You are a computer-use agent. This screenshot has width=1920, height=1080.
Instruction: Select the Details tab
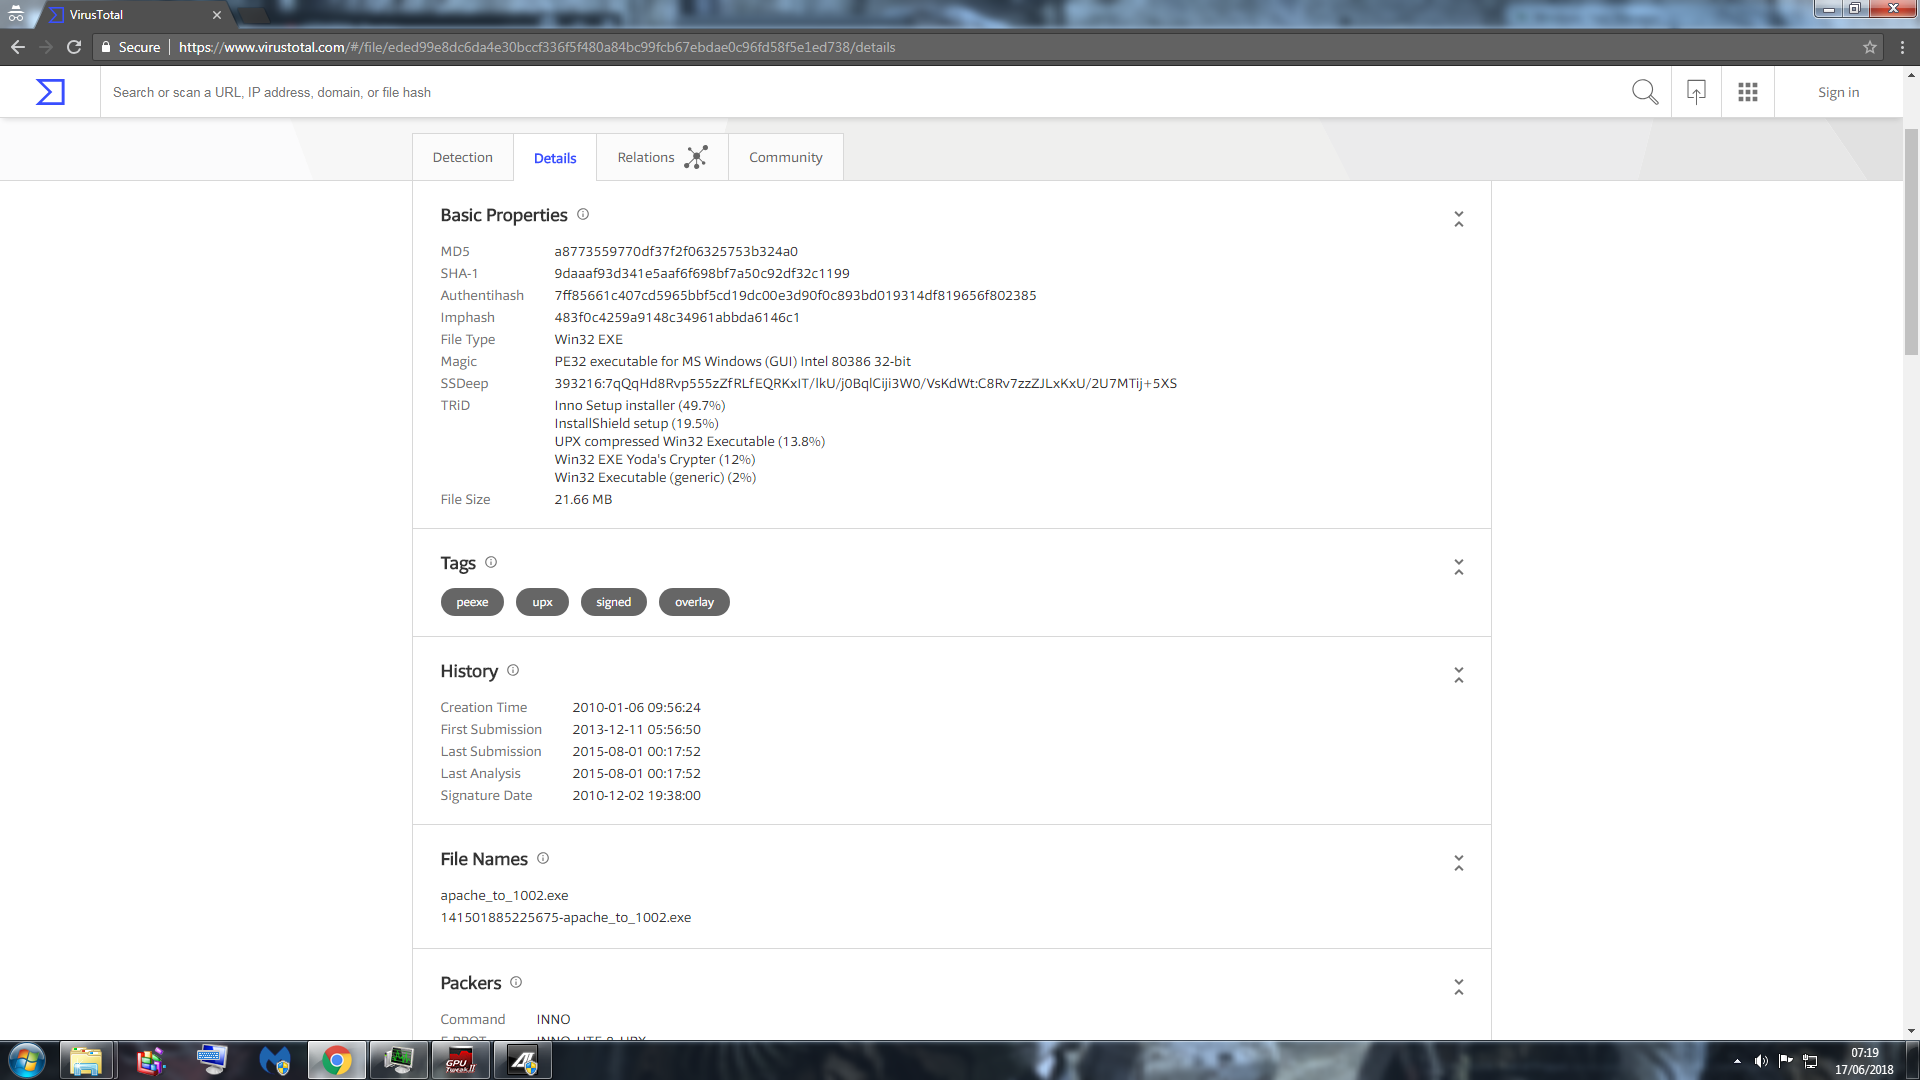[555, 158]
